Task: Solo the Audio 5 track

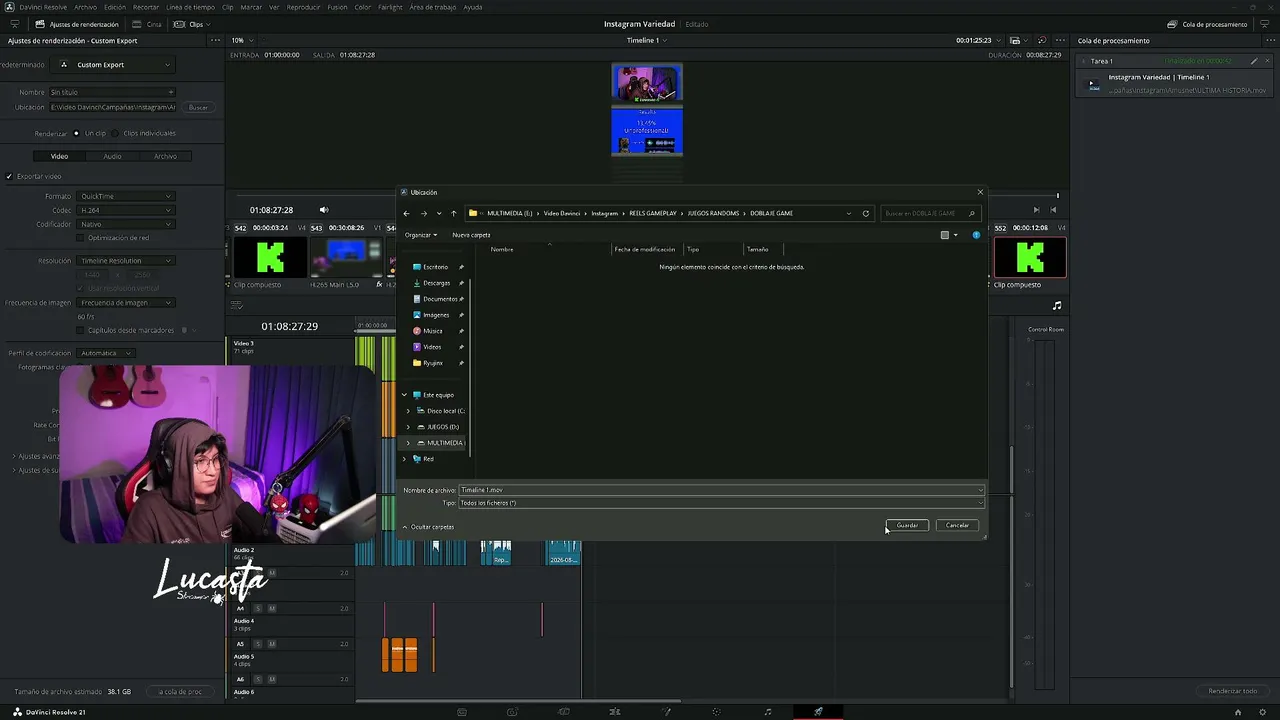Action: 257,644
